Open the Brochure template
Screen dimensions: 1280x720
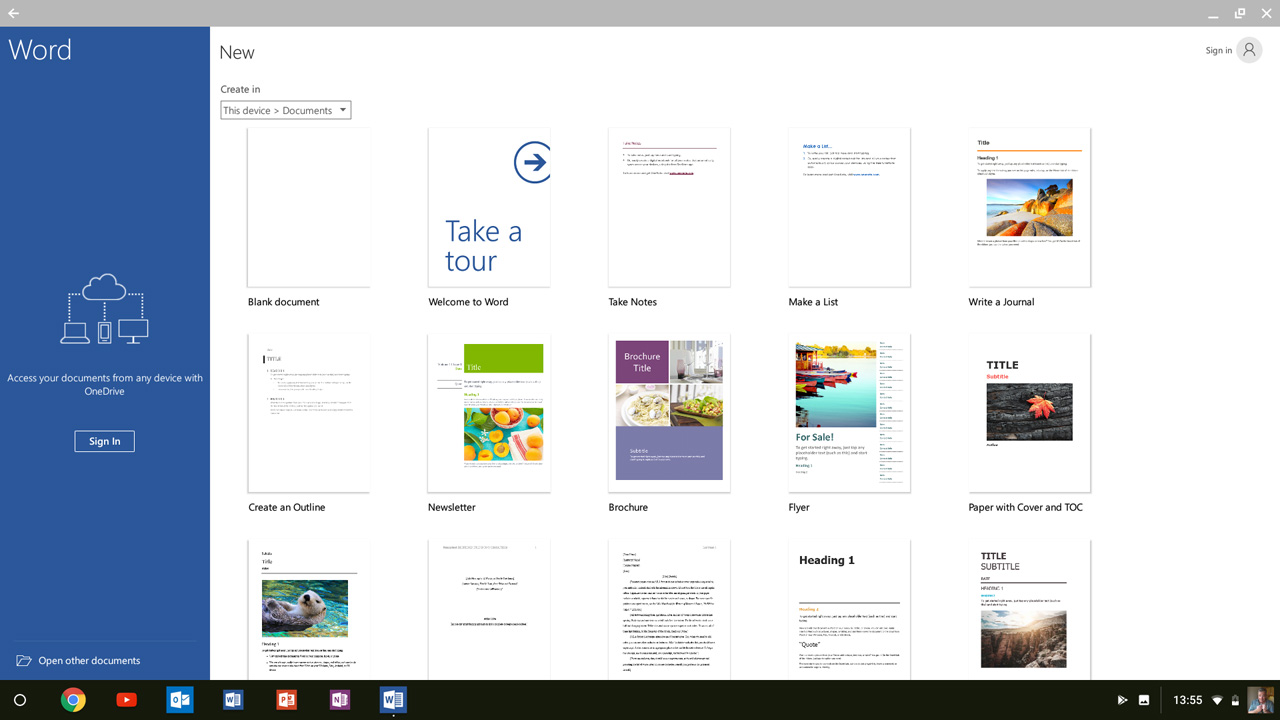pos(668,412)
